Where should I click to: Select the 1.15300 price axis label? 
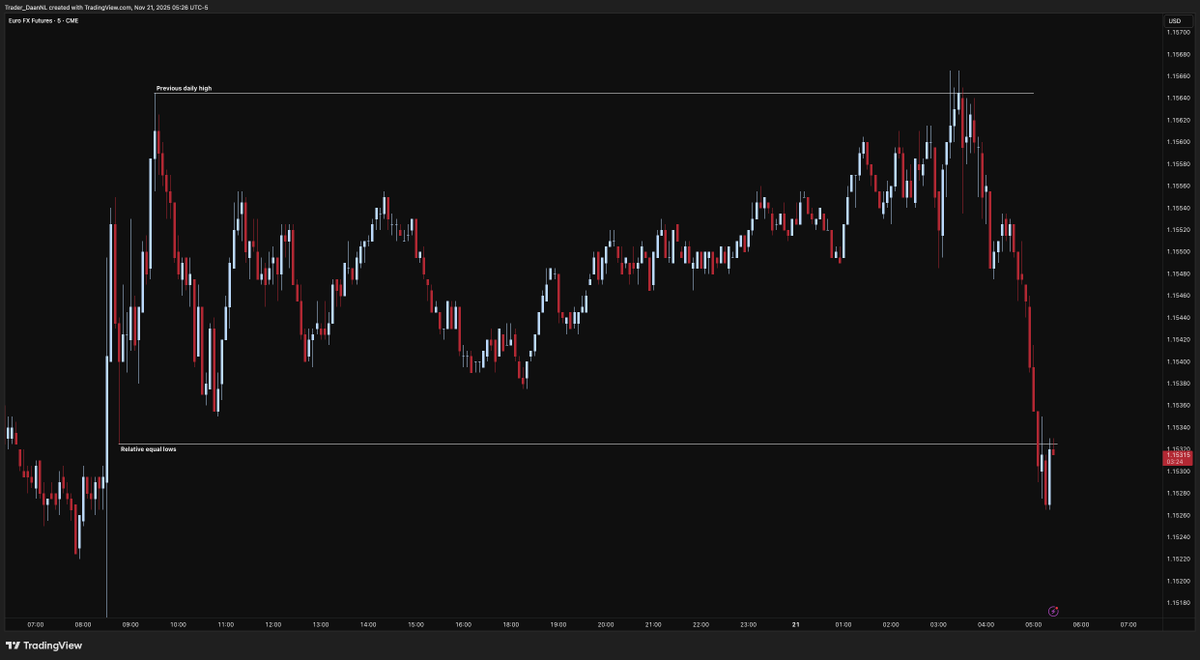tap(1178, 471)
